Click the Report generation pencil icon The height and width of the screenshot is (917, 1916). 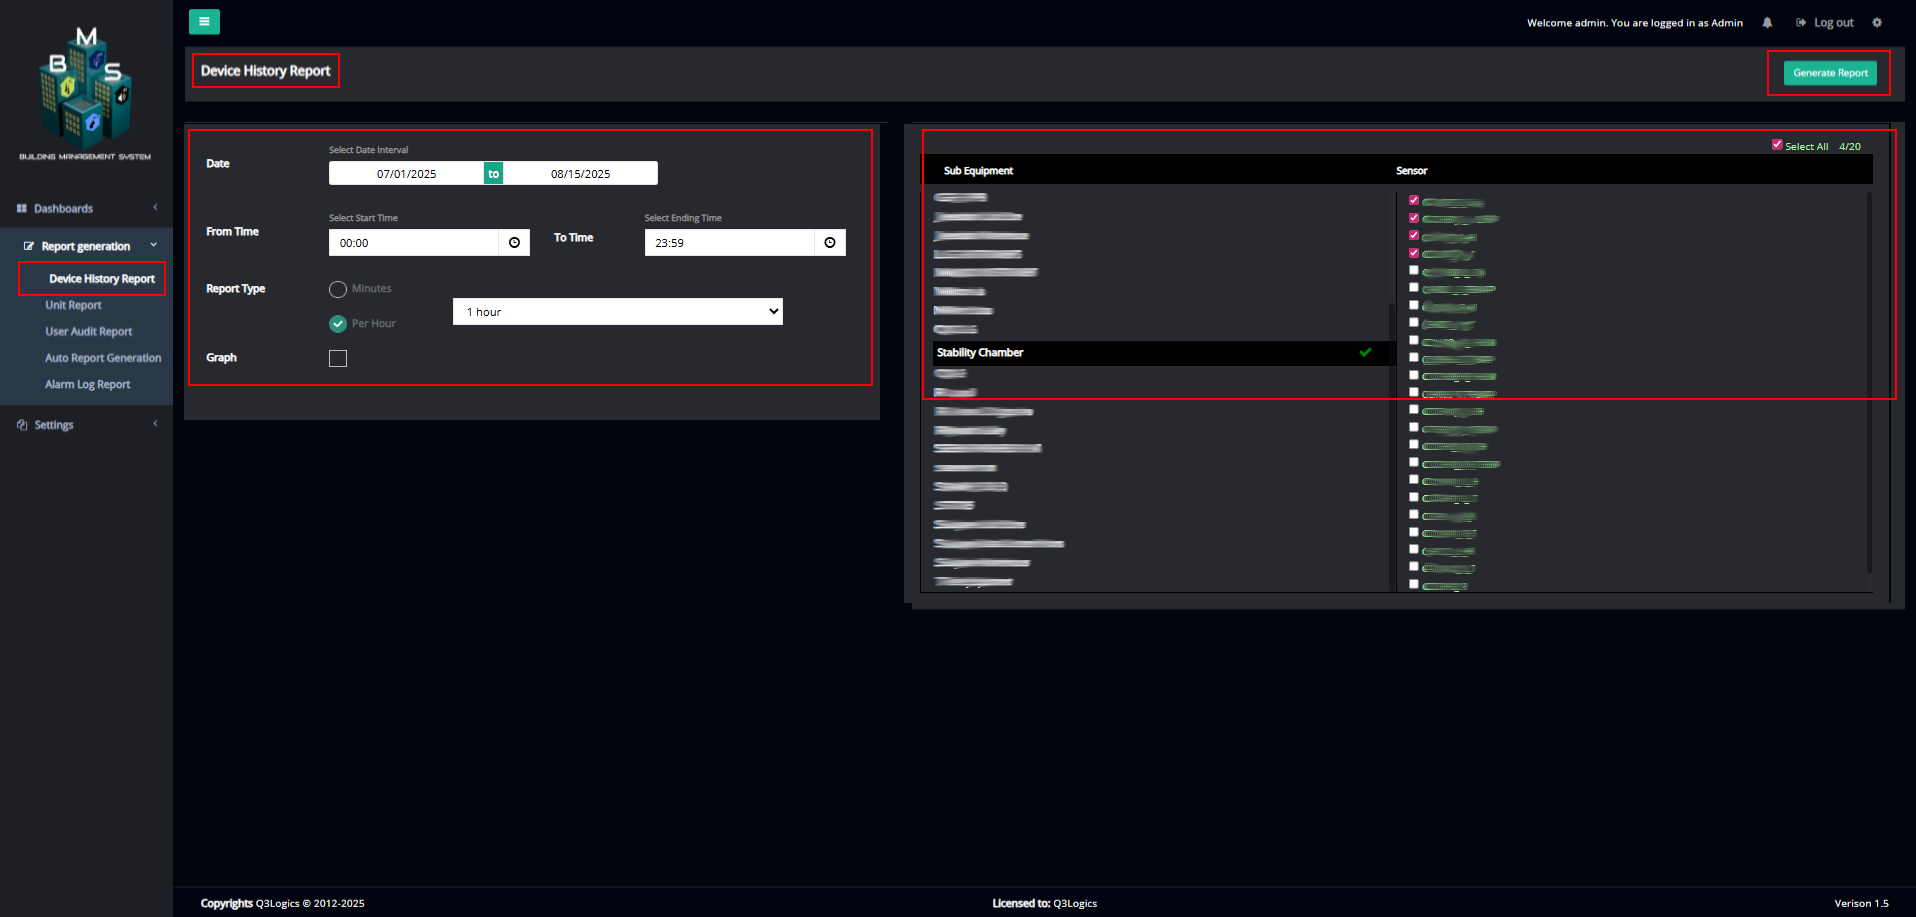(x=30, y=245)
